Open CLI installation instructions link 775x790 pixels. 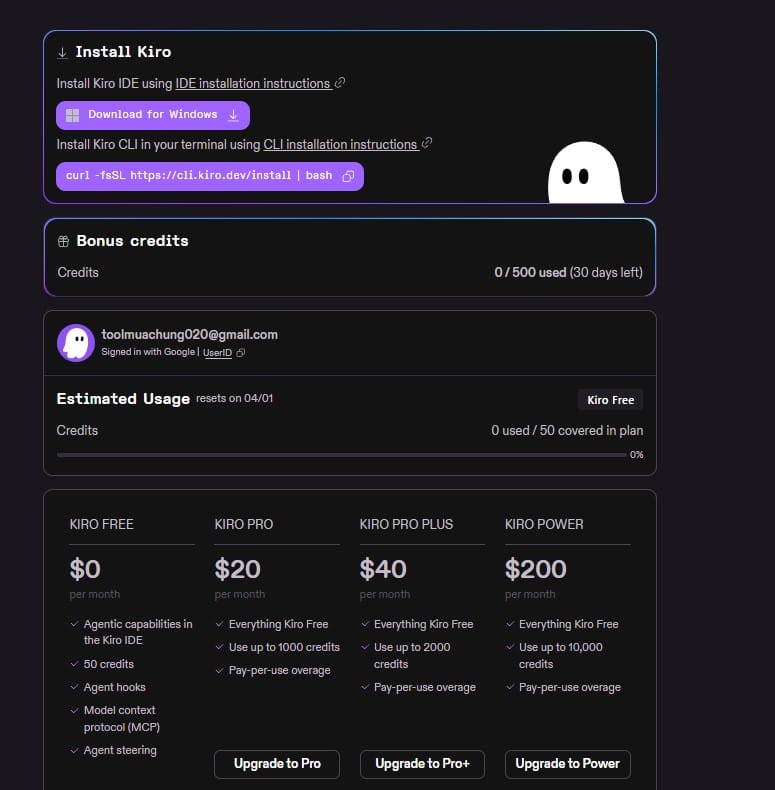coord(340,145)
